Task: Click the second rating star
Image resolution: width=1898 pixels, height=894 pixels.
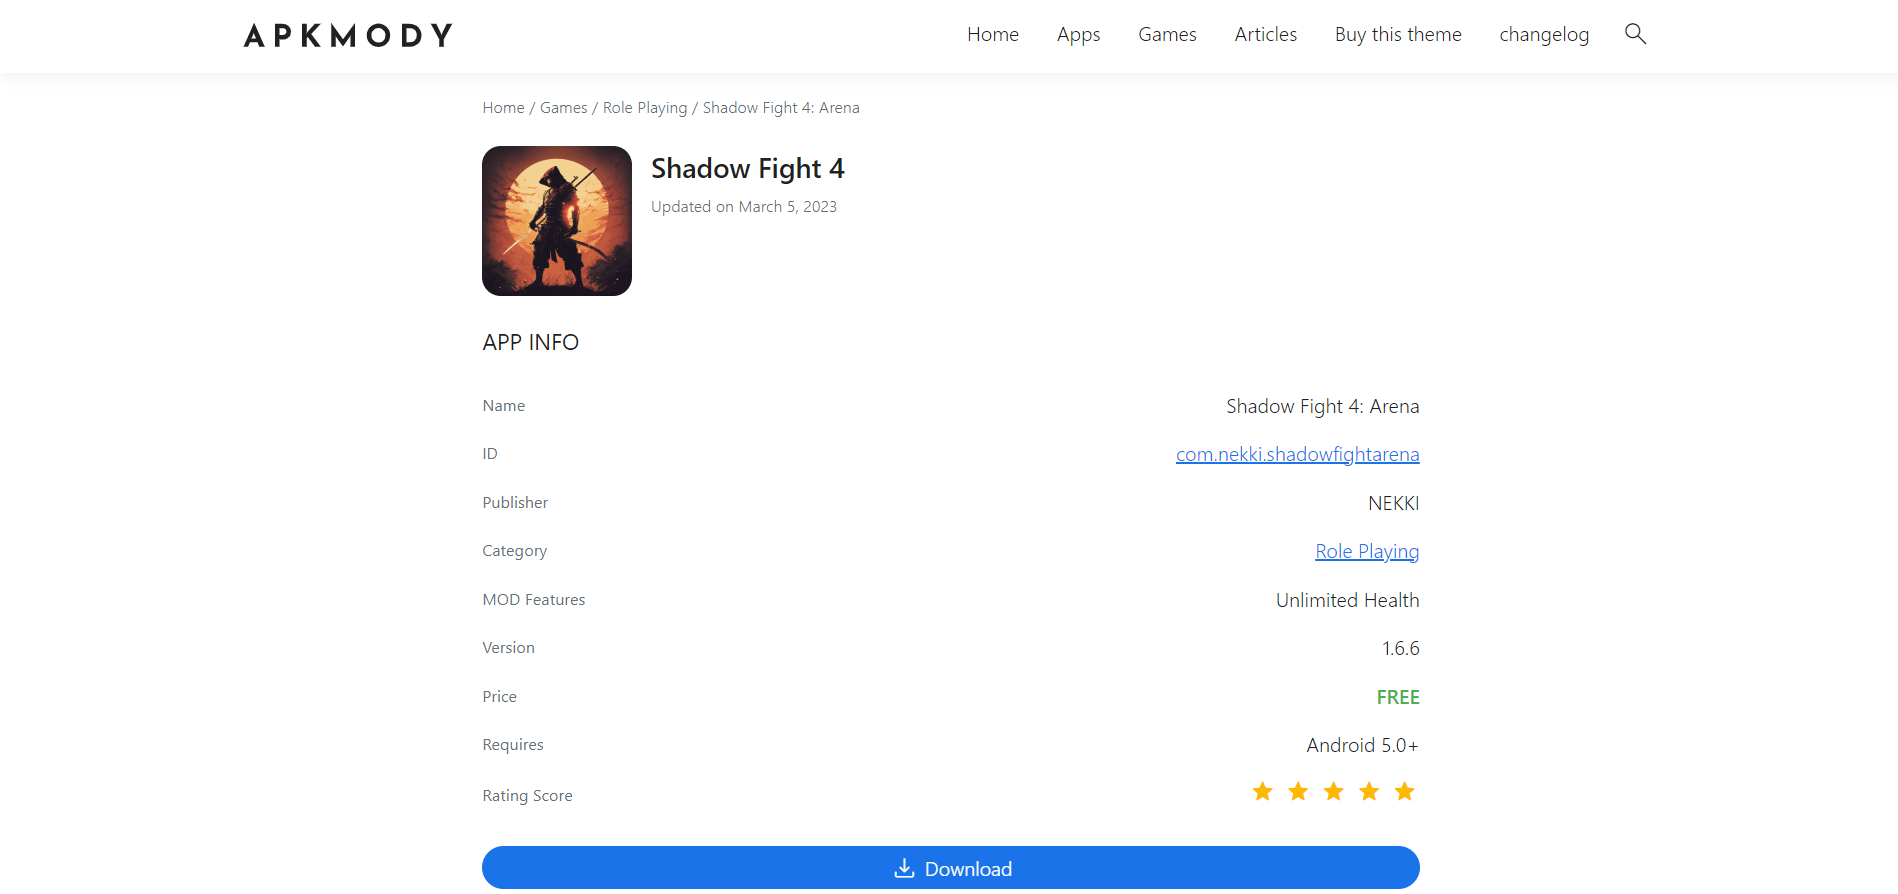Action: coord(1298,792)
